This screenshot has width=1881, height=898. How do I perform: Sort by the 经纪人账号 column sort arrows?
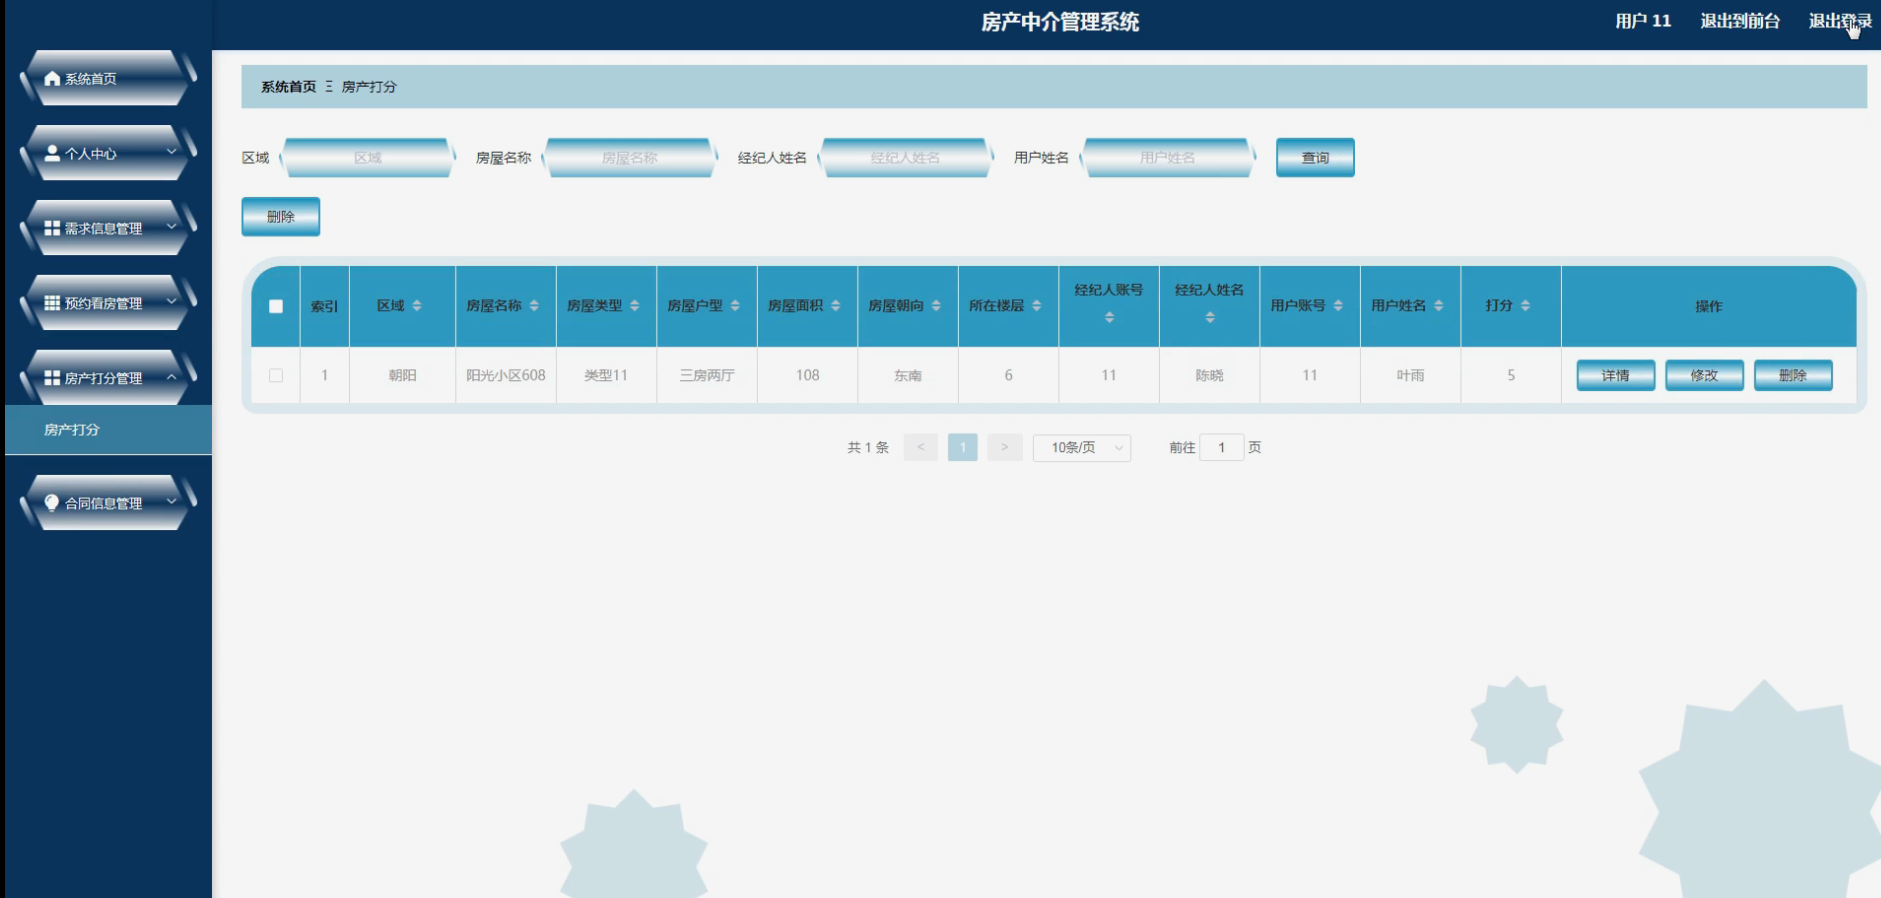click(1109, 318)
